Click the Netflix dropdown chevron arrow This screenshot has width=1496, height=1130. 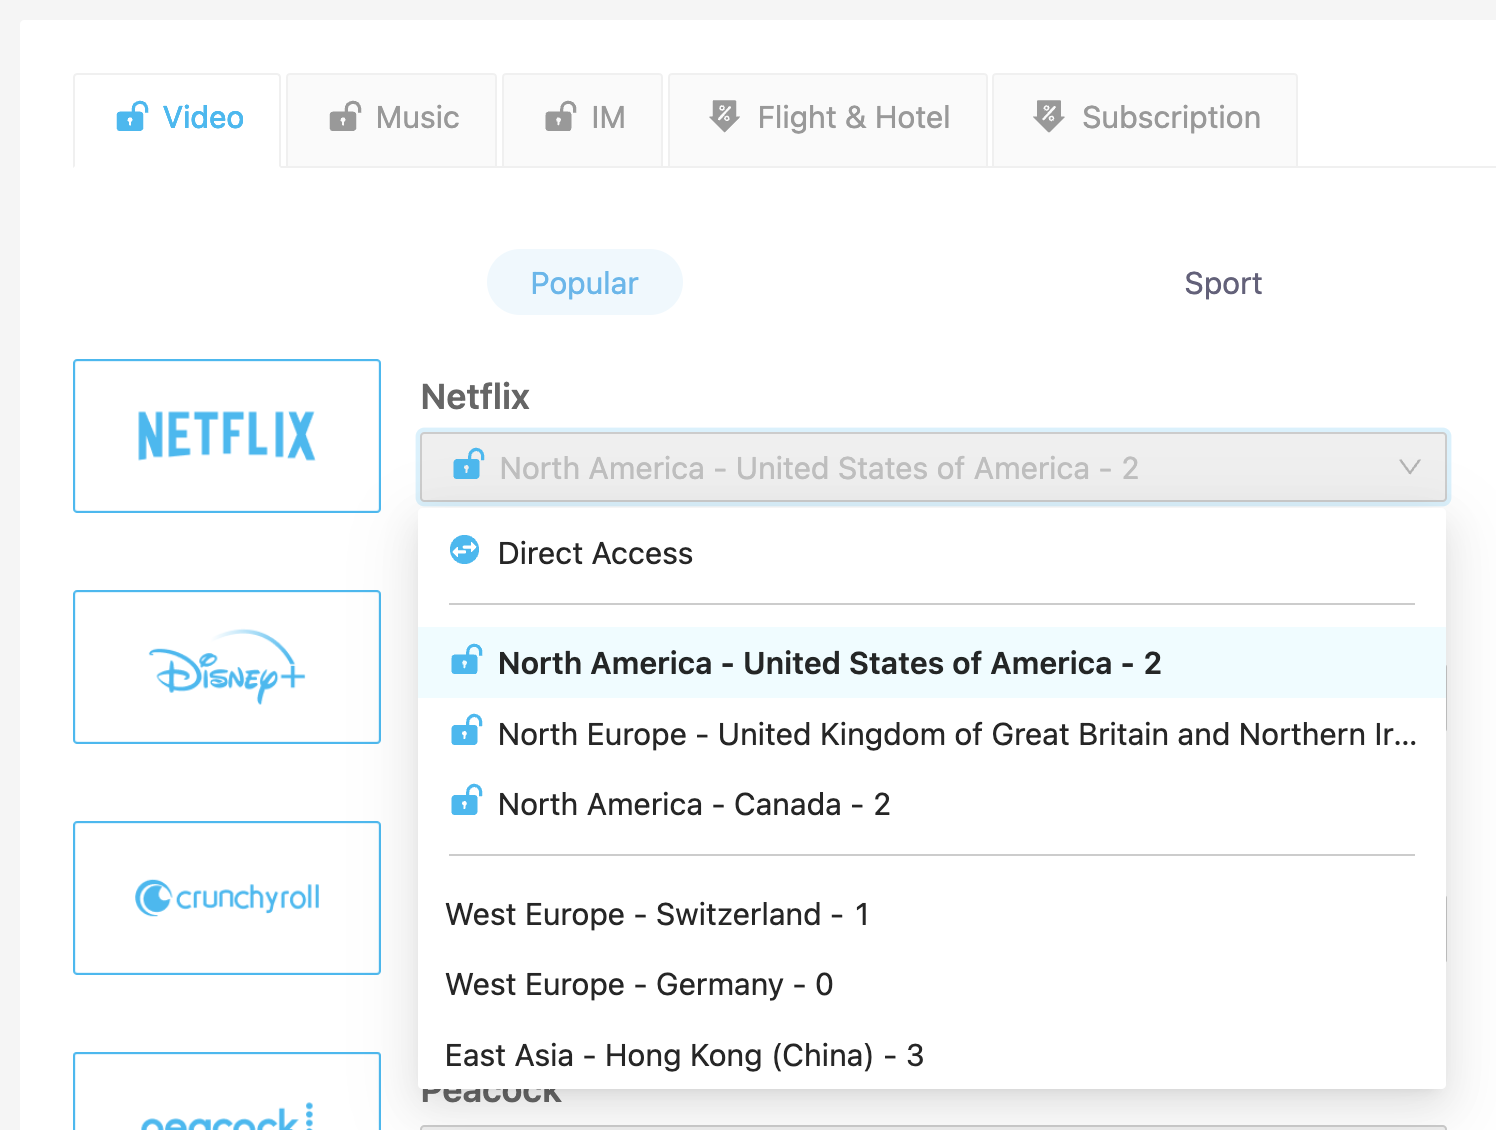[1410, 467]
